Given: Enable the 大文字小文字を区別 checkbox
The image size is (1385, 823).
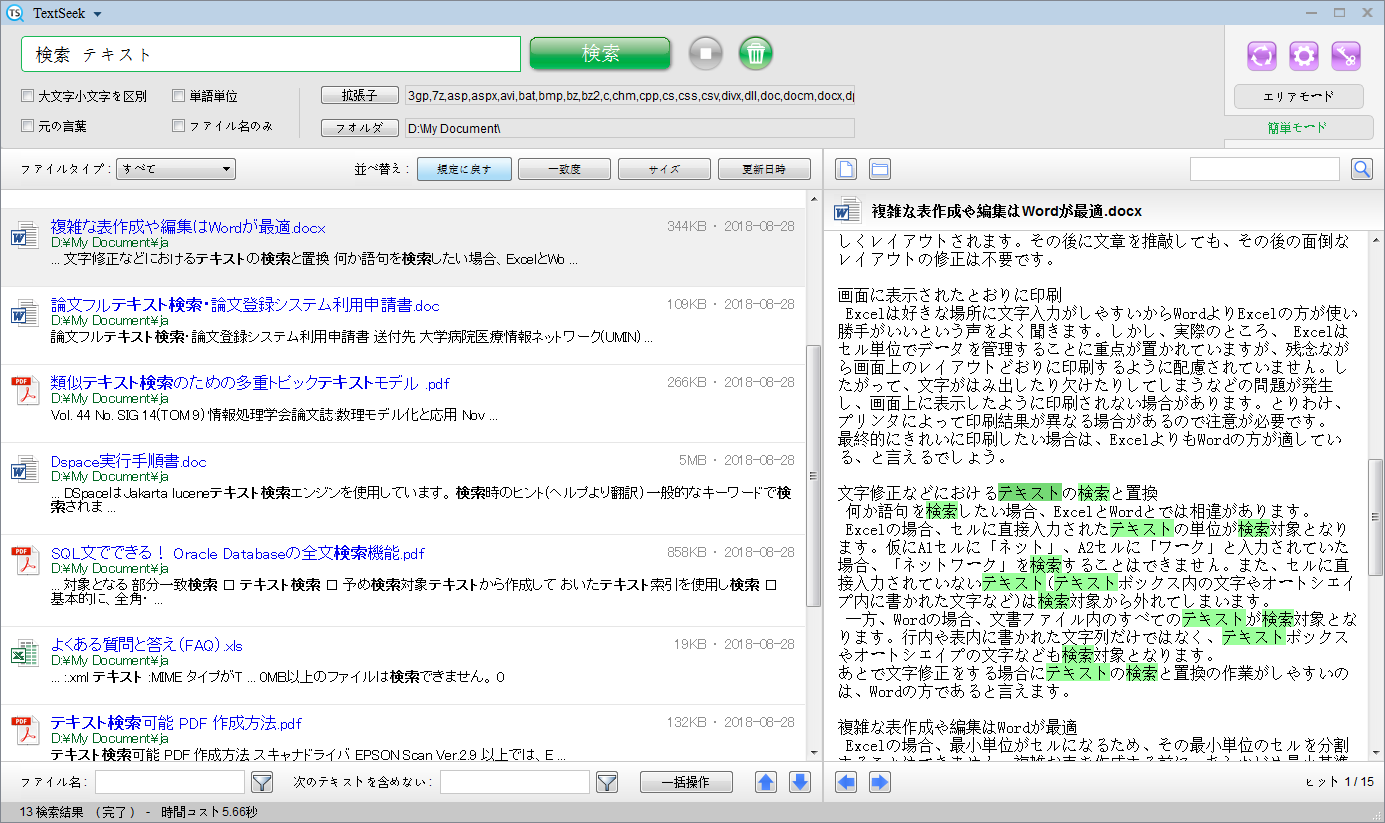Looking at the screenshot, I should coord(28,97).
